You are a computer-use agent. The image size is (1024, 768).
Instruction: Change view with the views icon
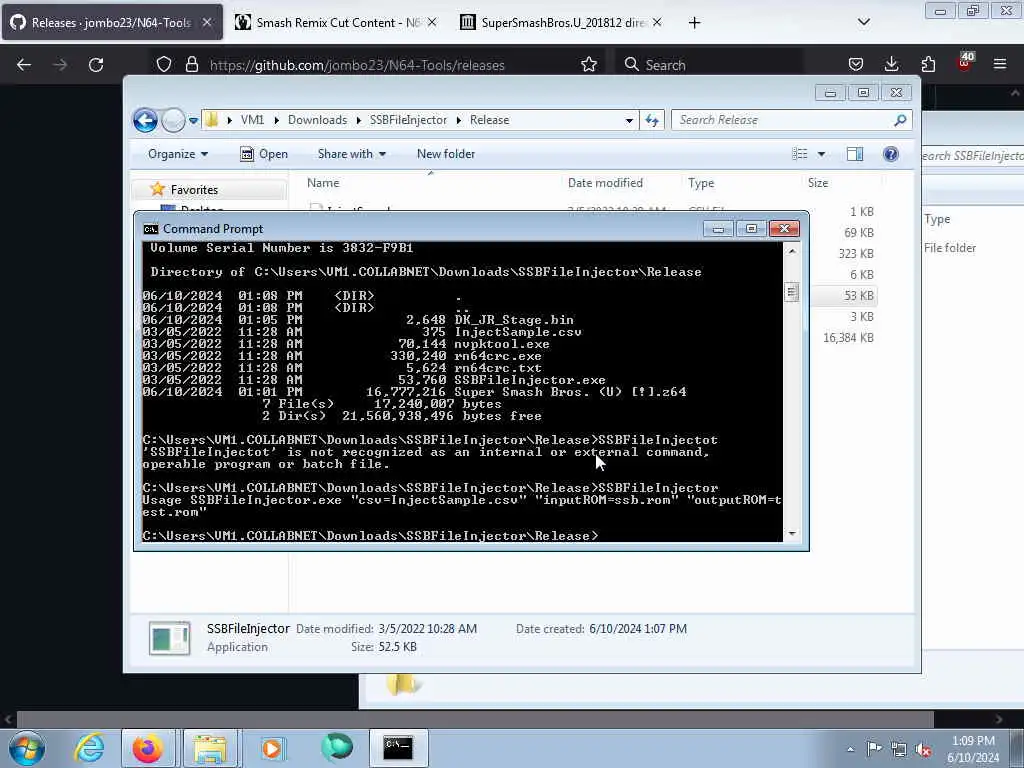pyautogui.click(x=800, y=154)
